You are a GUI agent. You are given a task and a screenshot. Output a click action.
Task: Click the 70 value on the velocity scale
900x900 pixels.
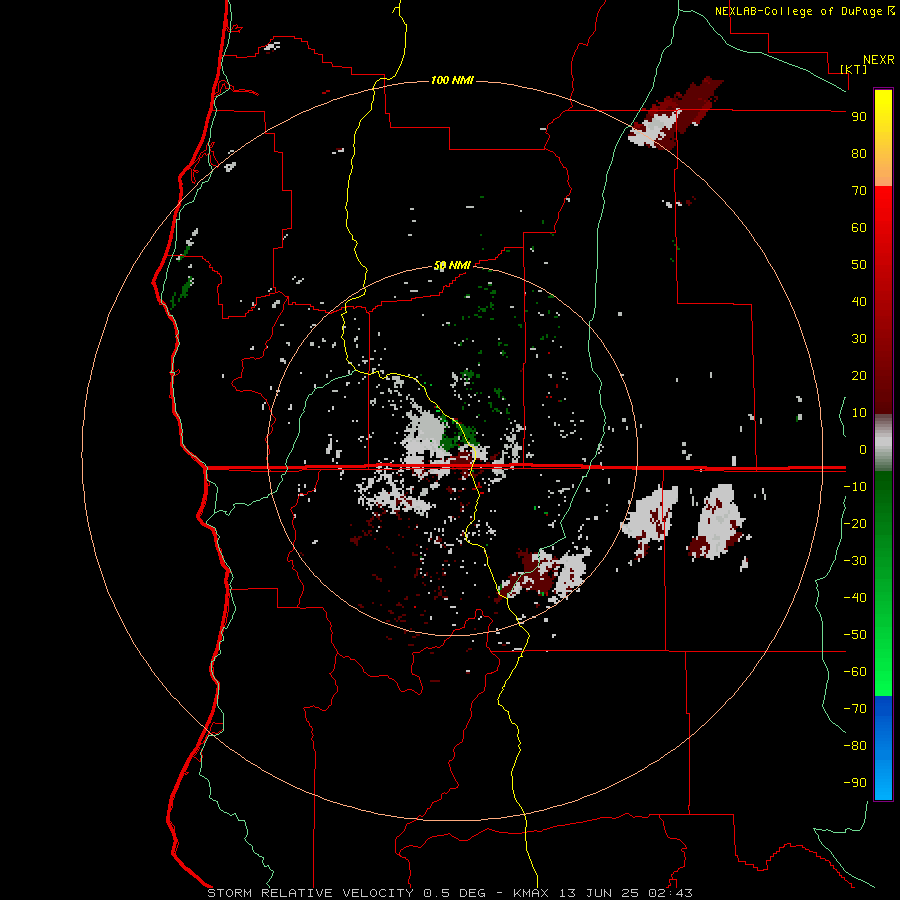pyautogui.click(x=859, y=191)
